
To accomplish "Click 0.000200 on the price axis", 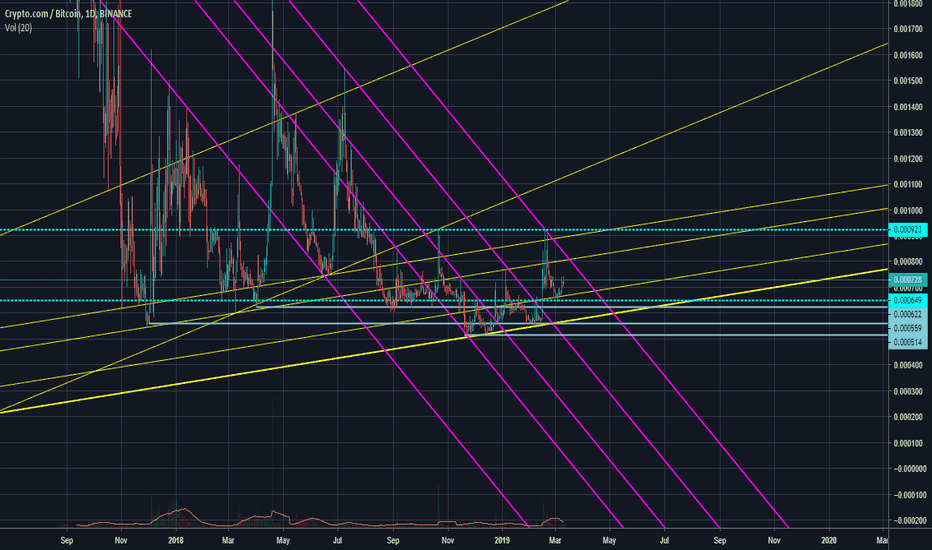I will click(908, 417).
